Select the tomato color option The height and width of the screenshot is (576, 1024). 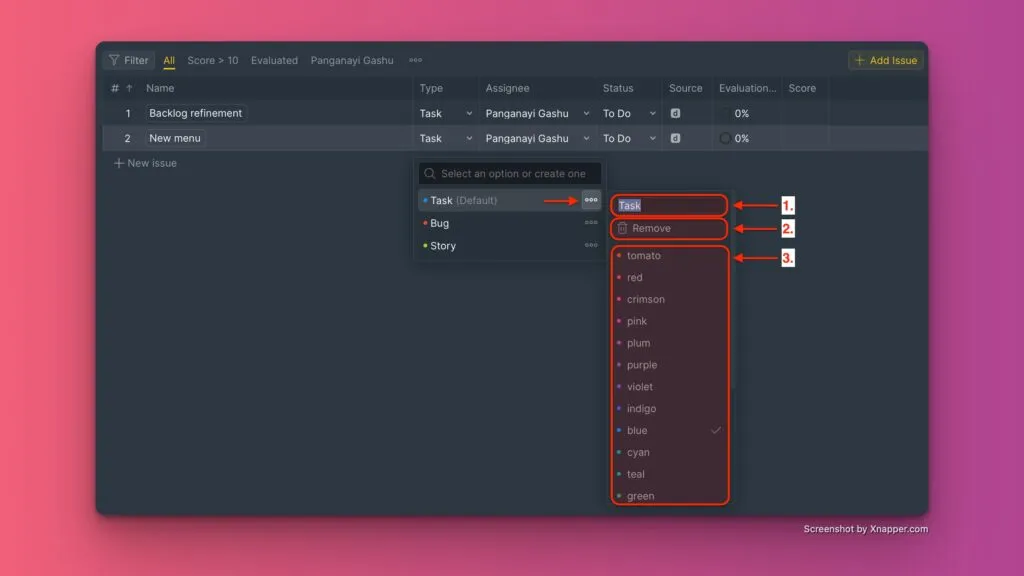(644, 256)
